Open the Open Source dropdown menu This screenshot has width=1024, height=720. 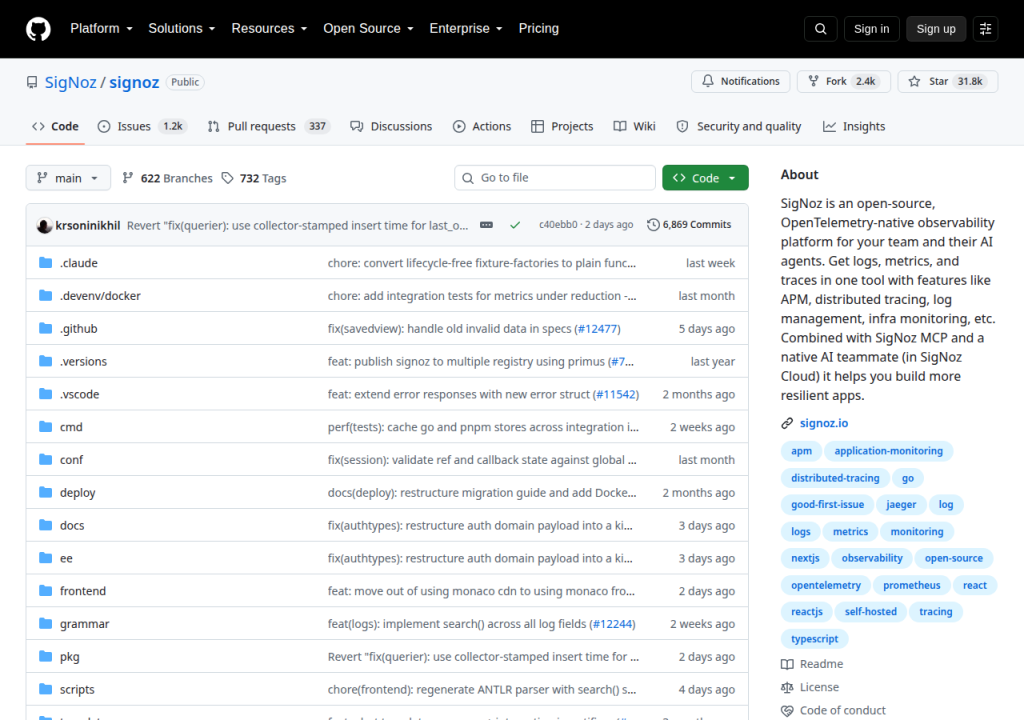tap(368, 29)
